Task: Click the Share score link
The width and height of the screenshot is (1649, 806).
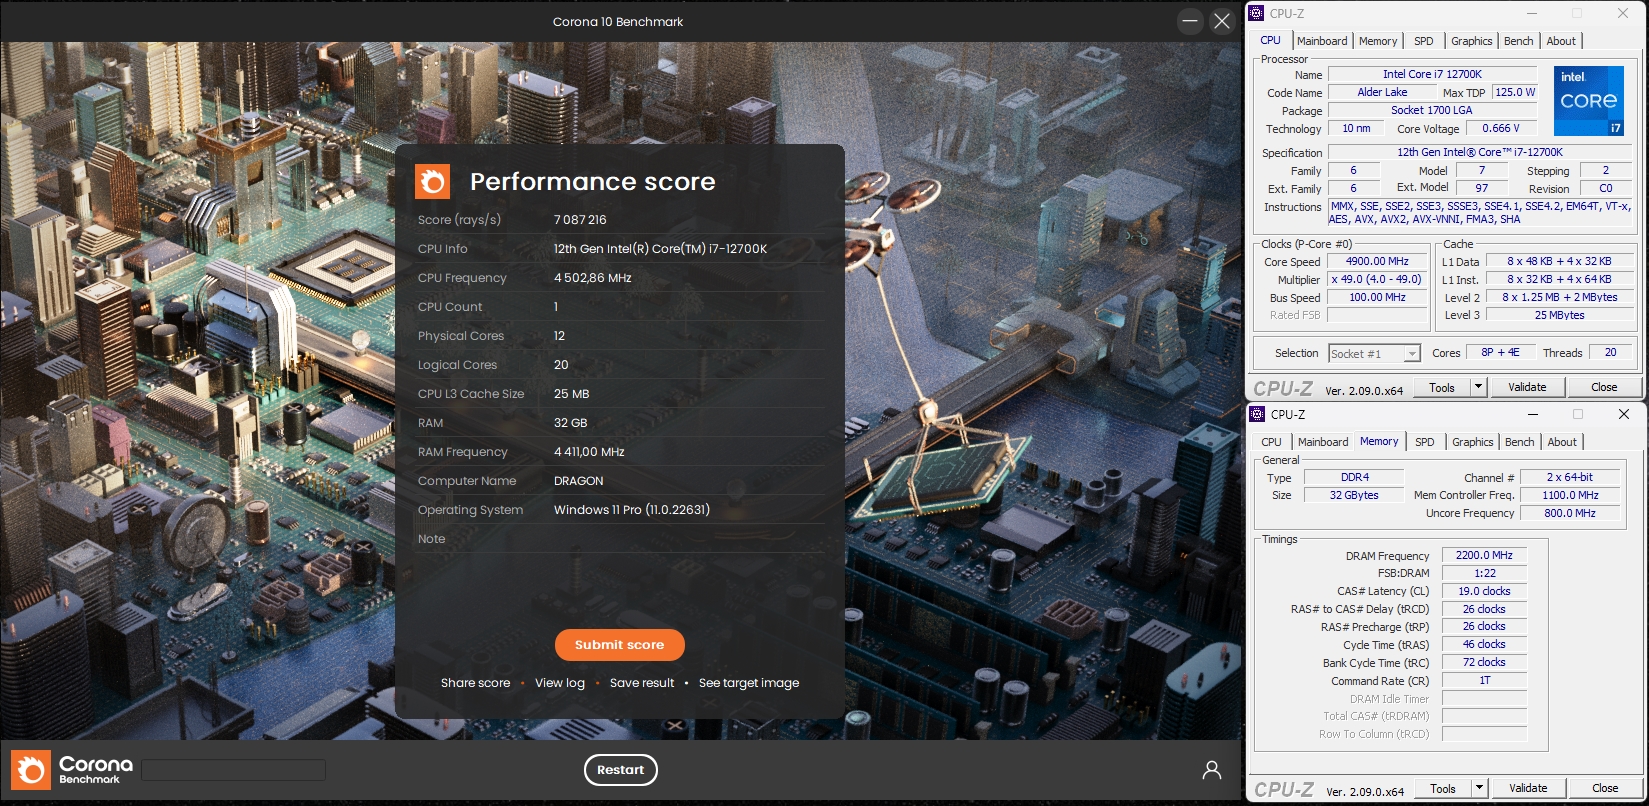Action: (475, 683)
